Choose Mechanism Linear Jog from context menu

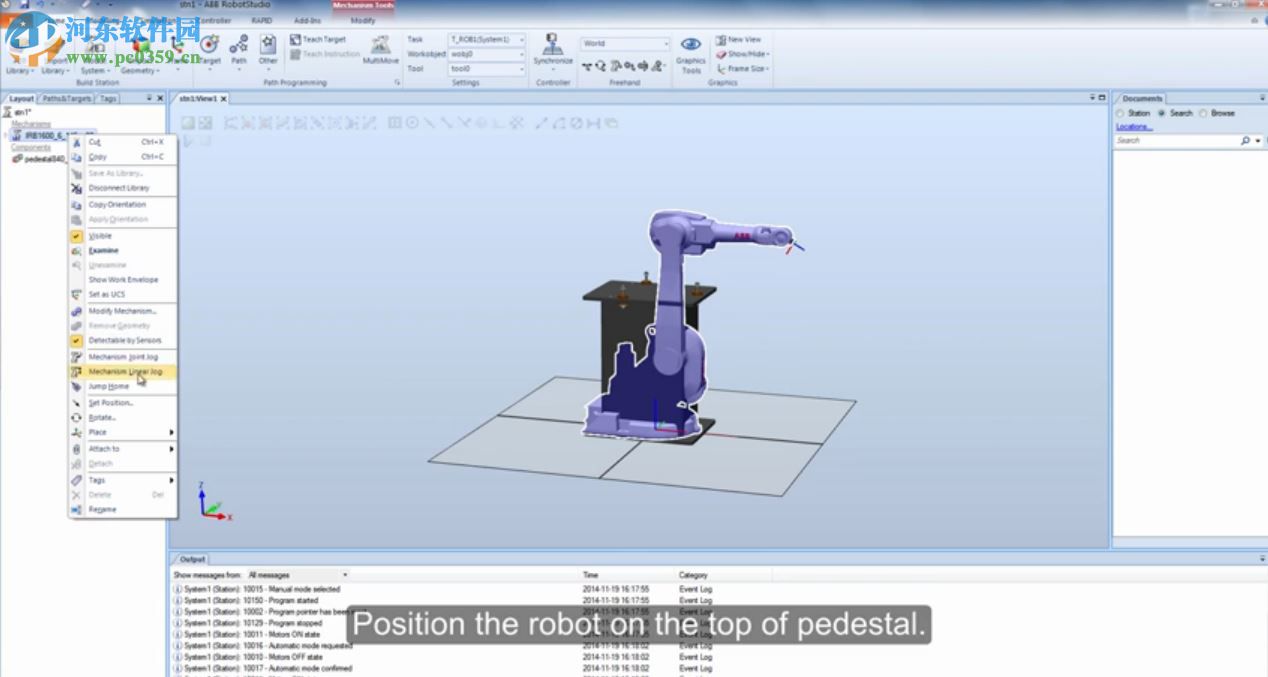(118, 371)
